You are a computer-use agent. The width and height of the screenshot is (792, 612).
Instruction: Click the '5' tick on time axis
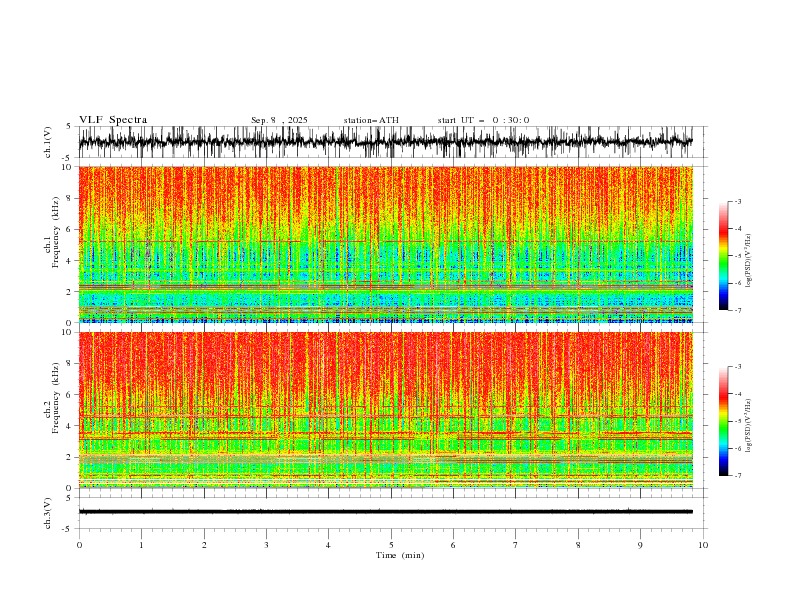coord(391,545)
